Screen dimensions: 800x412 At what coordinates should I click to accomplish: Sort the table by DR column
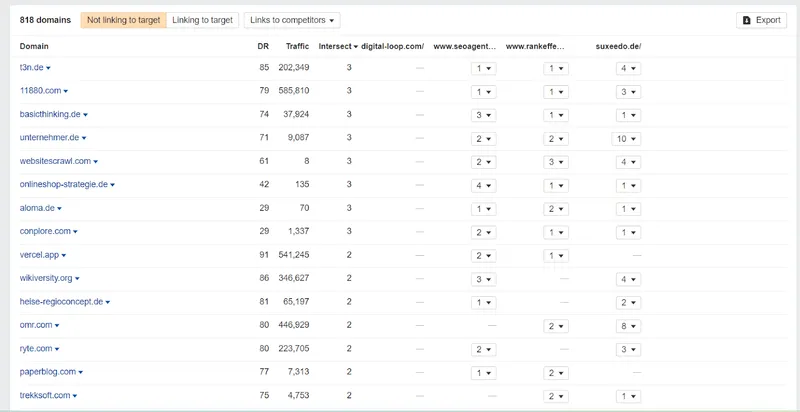263,46
